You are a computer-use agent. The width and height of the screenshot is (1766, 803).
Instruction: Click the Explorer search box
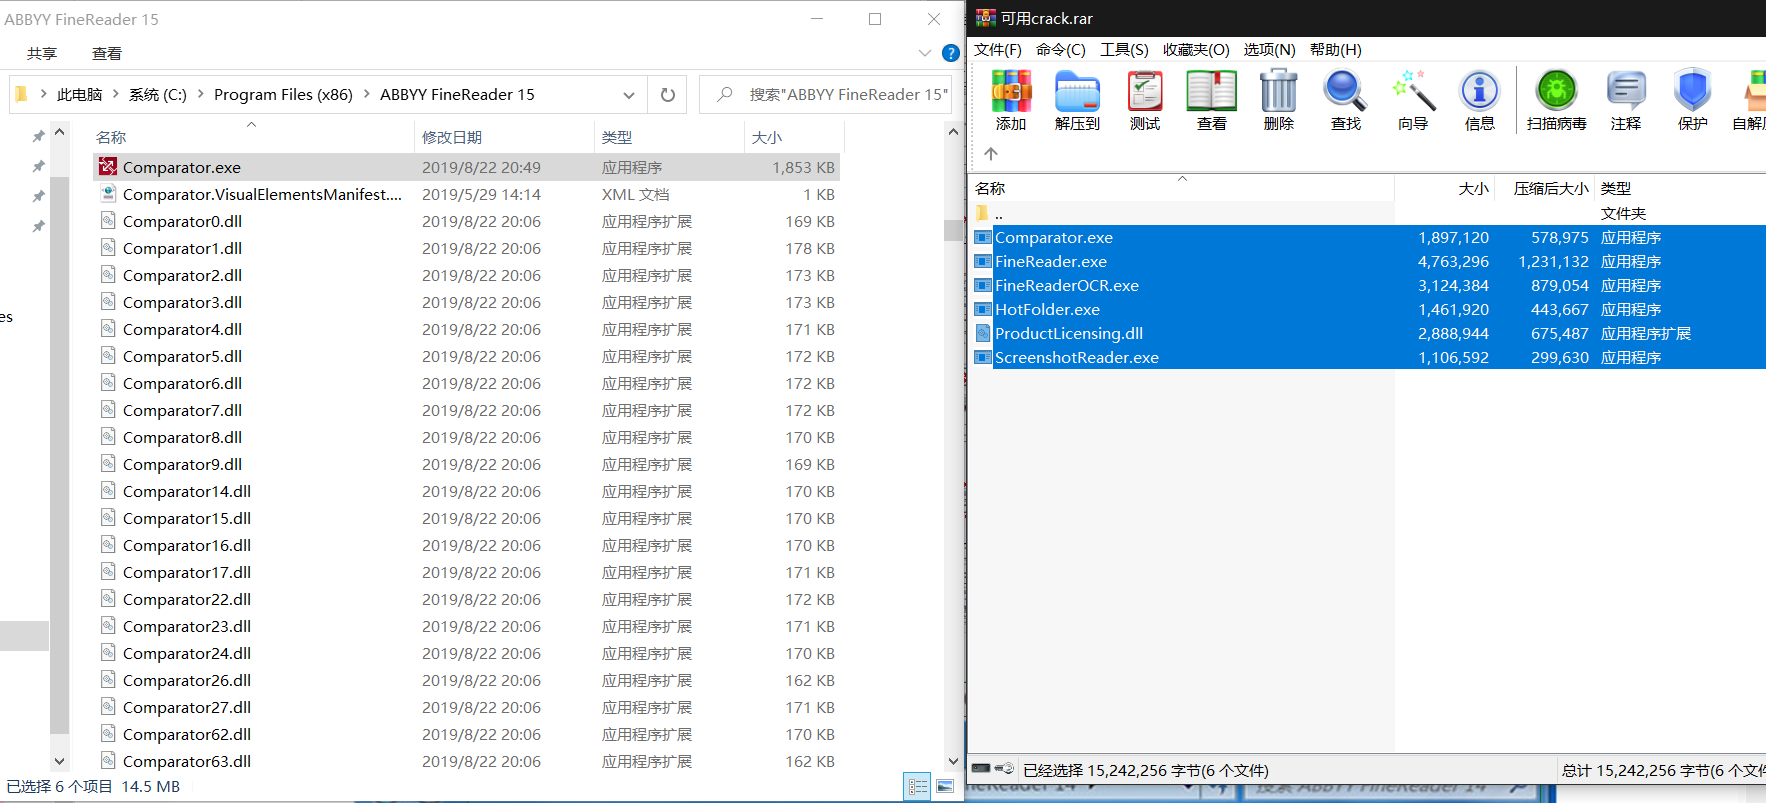[824, 95]
